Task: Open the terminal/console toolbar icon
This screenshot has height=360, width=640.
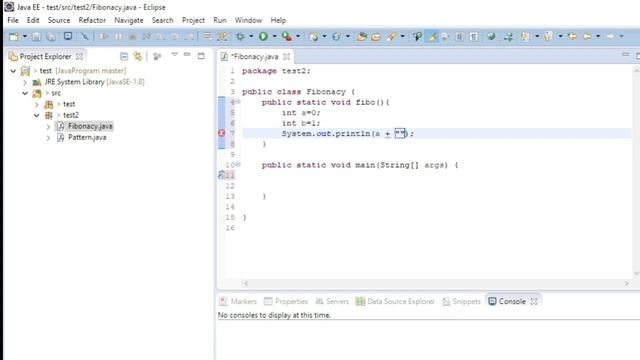Action: [x=68, y=36]
